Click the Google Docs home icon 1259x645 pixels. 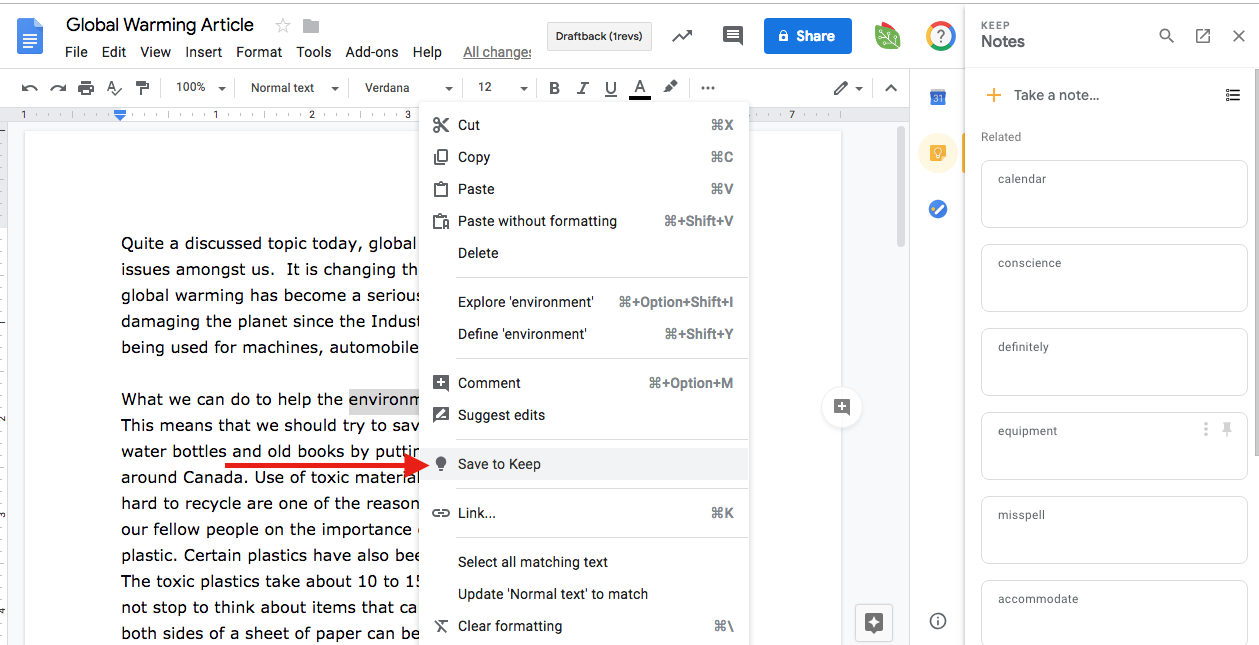[30, 37]
